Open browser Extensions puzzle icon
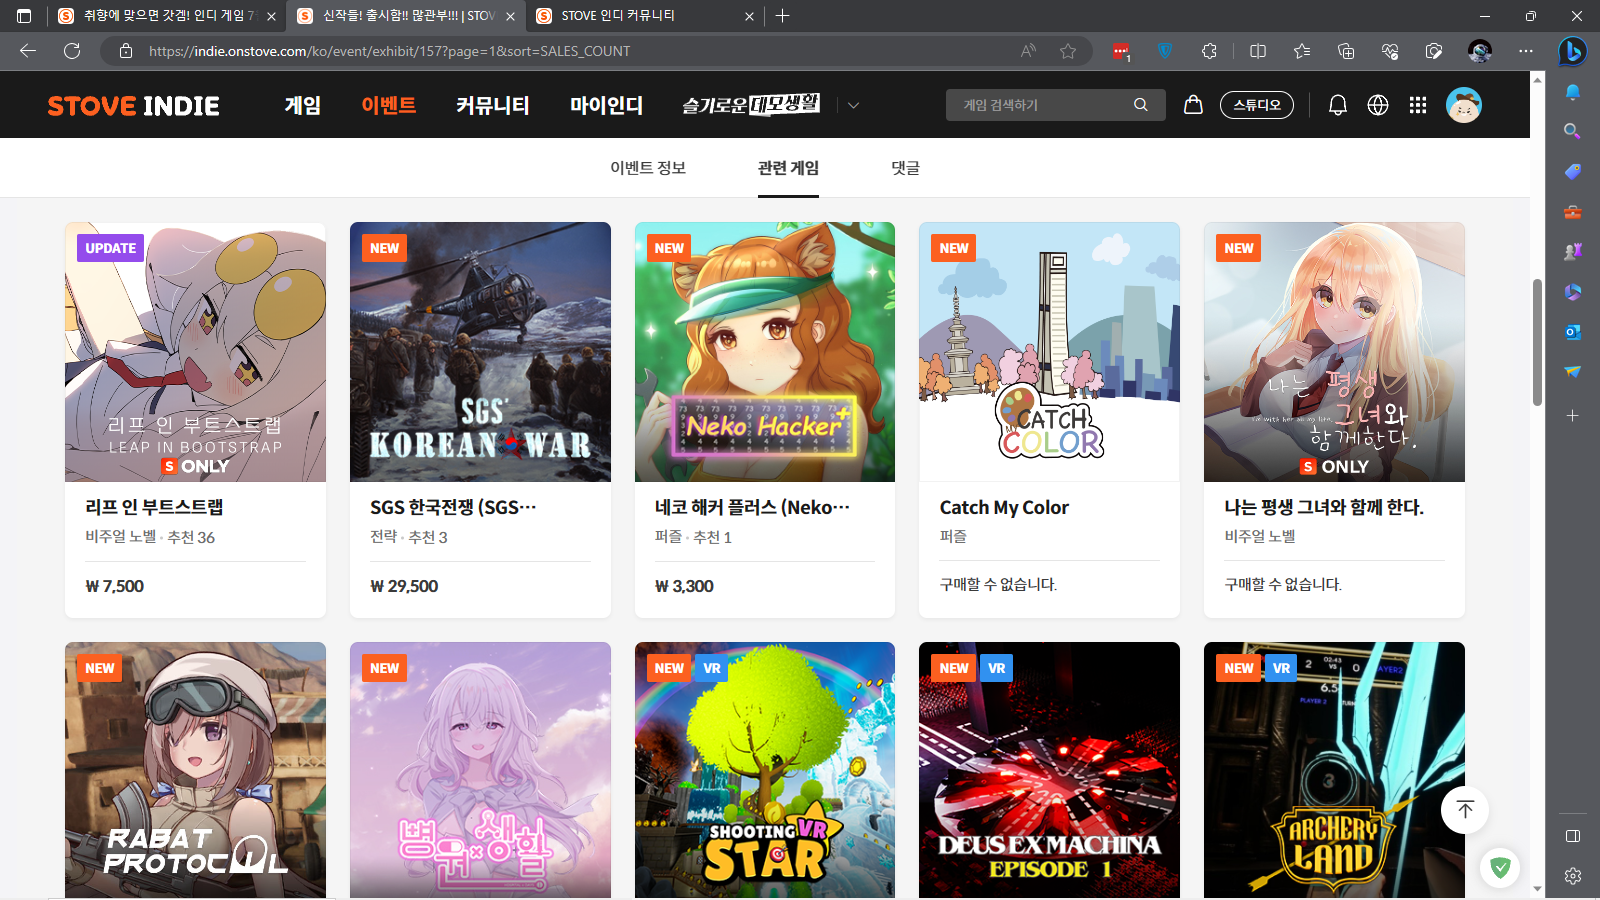The height and width of the screenshot is (900, 1600). (x=1209, y=51)
